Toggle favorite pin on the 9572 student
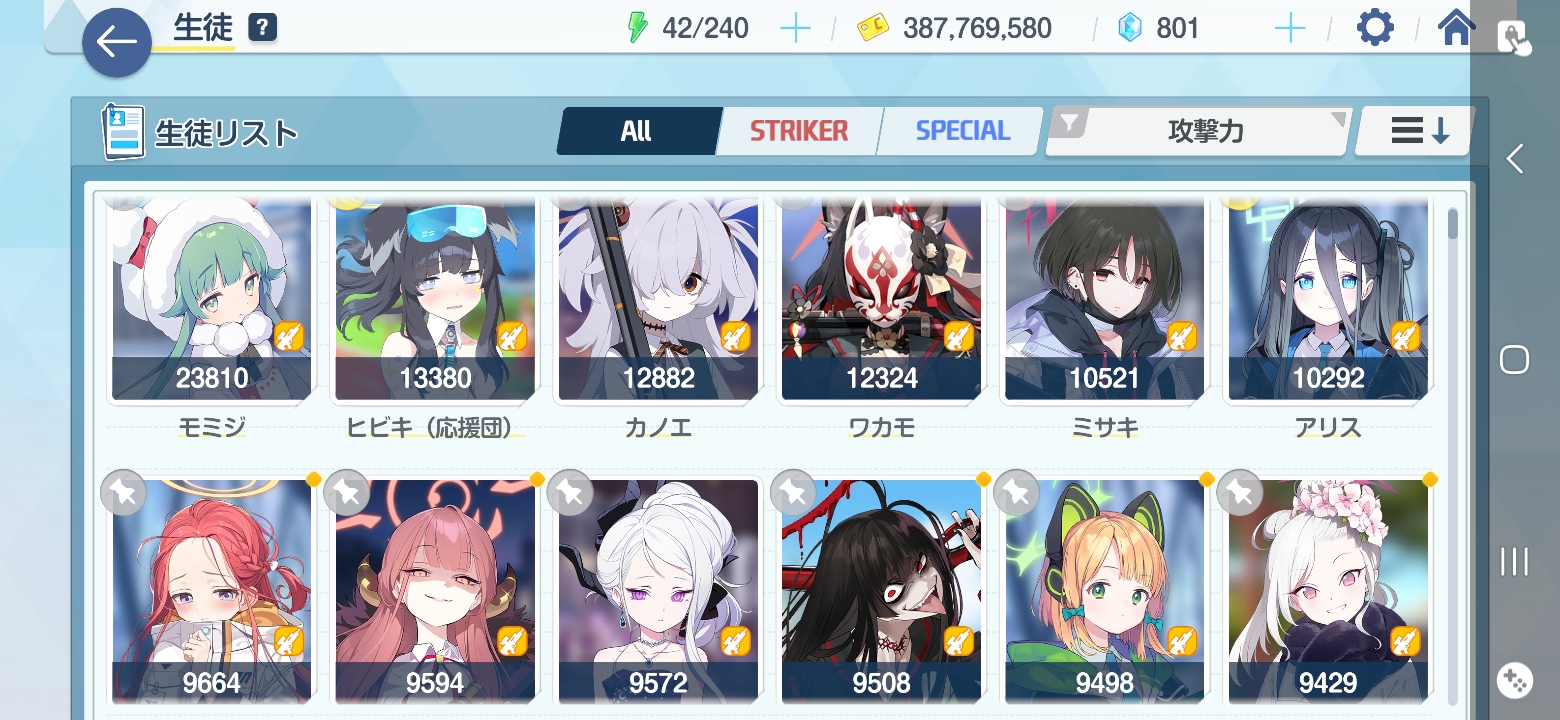The width and height of the screenshot is (1560, 720). [x=570, y=492]
